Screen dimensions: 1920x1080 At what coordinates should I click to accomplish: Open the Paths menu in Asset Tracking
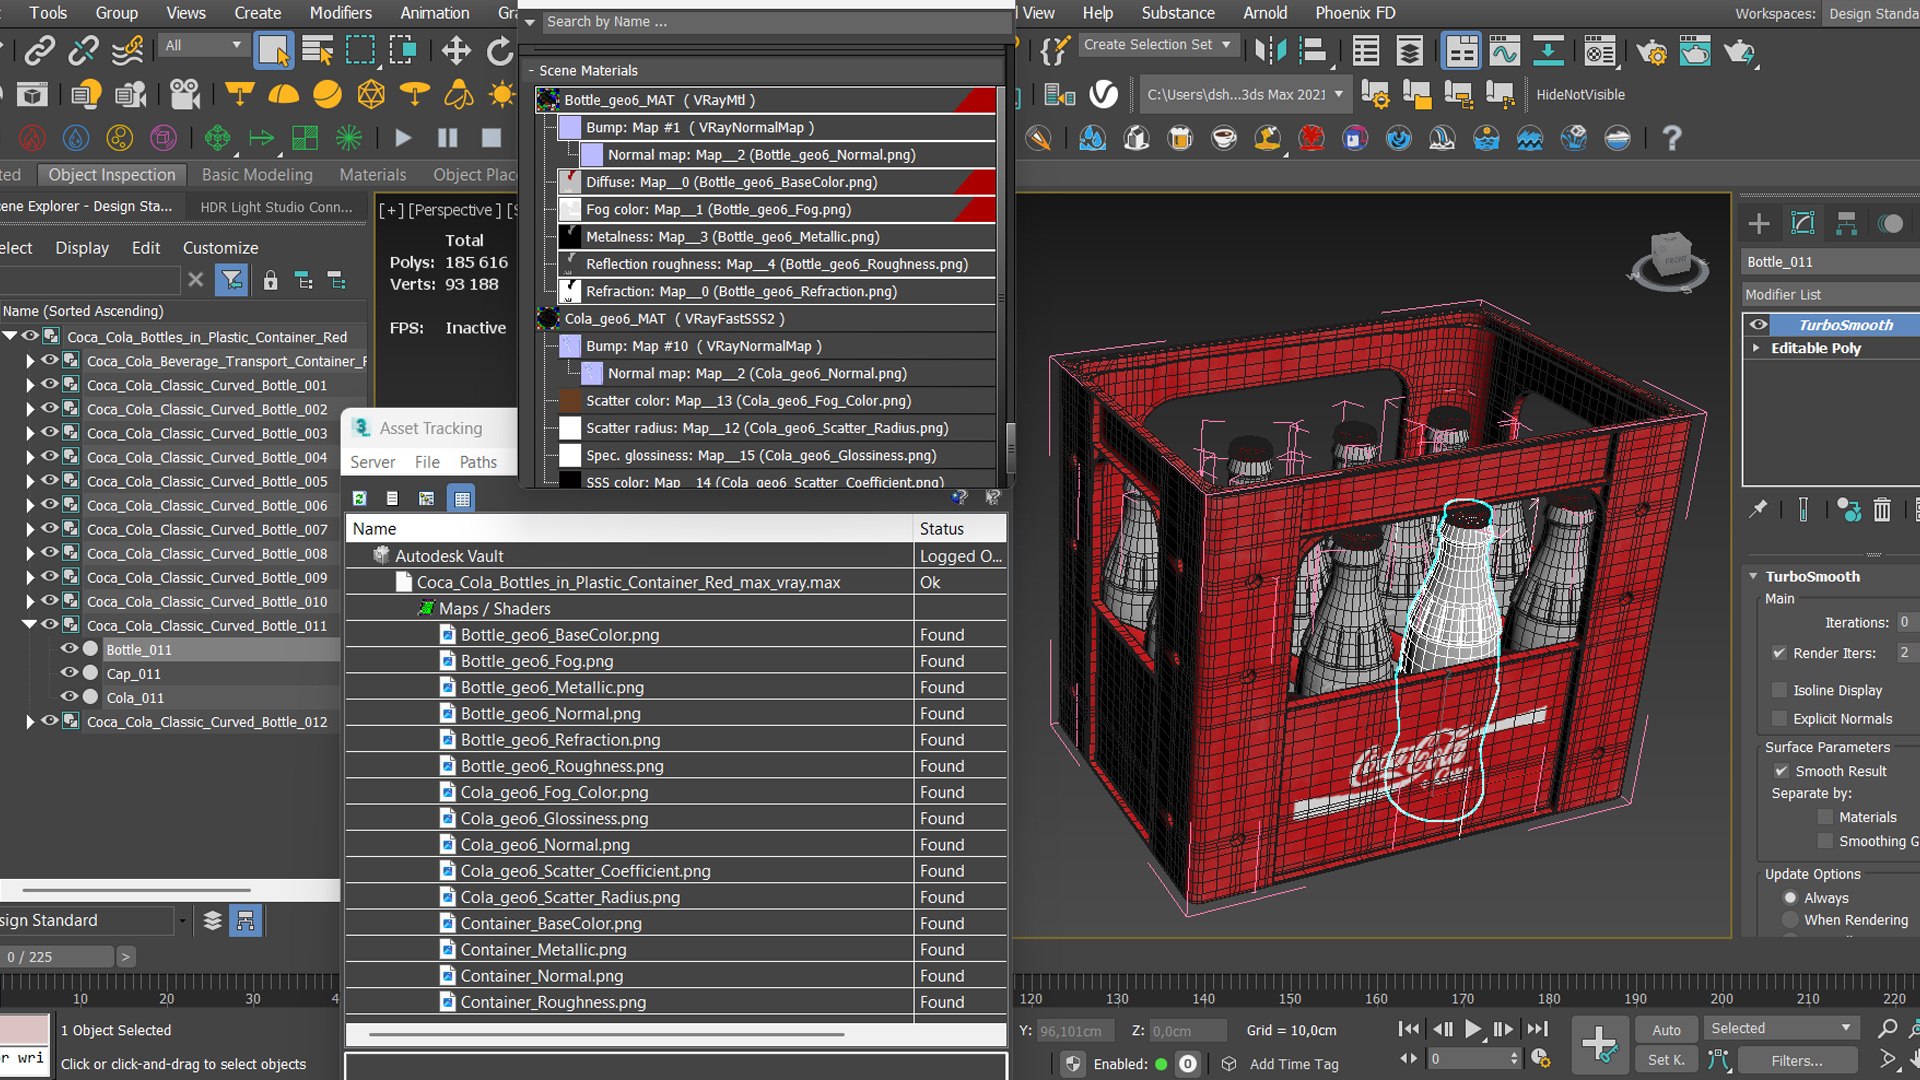coord(478,462)
